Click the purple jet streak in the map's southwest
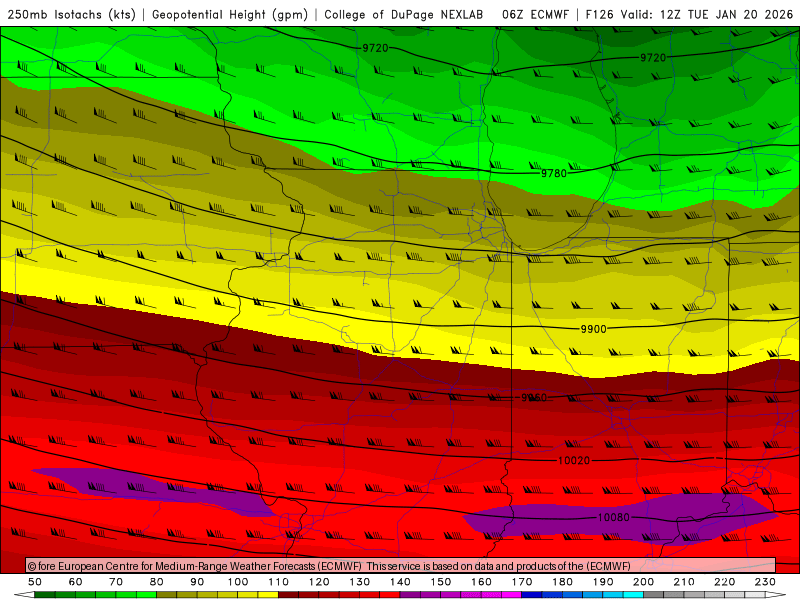The height and width of the screenshot is (600, 800). click(153, 491)
